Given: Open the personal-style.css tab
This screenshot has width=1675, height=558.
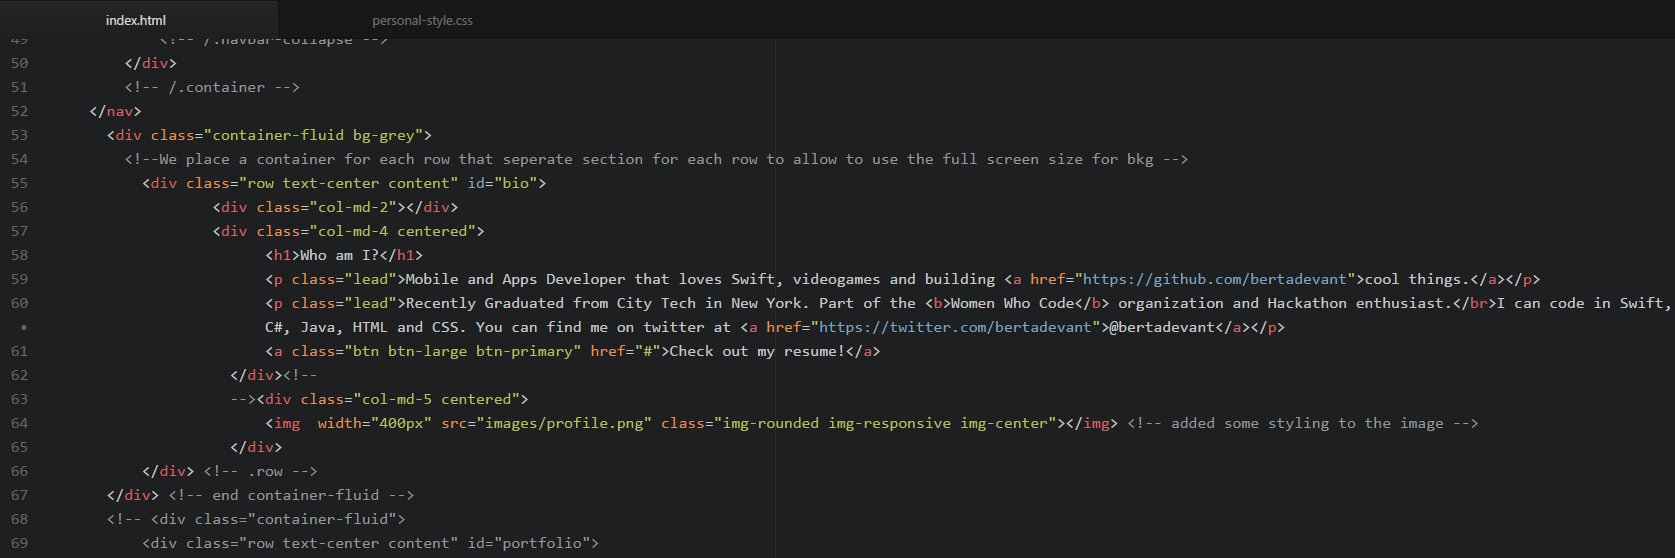Looking at the screenshot, I should point(422,20).
